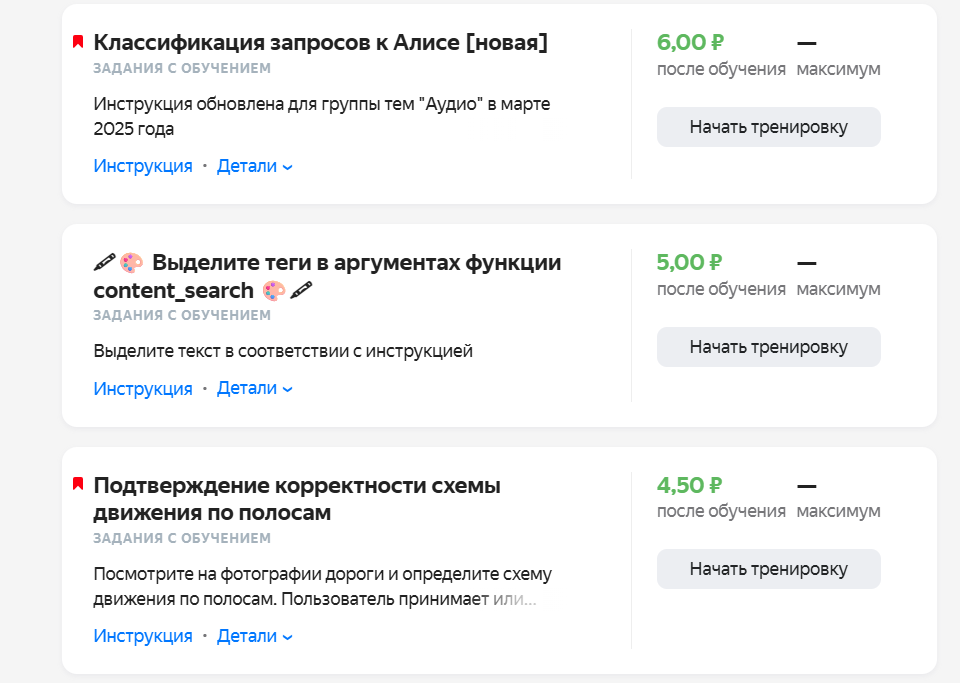960x683 pixels.
Task: Expand Детали for the content_search tagging task
Action: tap(254, 388)
